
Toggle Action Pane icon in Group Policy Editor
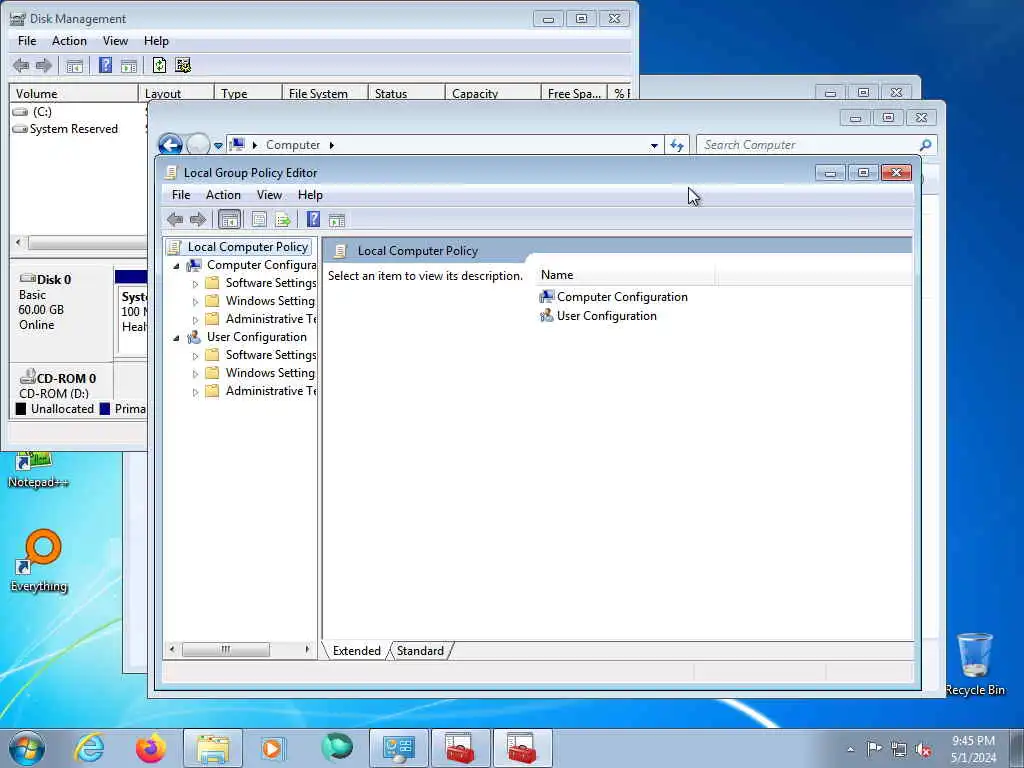[337, 220]
